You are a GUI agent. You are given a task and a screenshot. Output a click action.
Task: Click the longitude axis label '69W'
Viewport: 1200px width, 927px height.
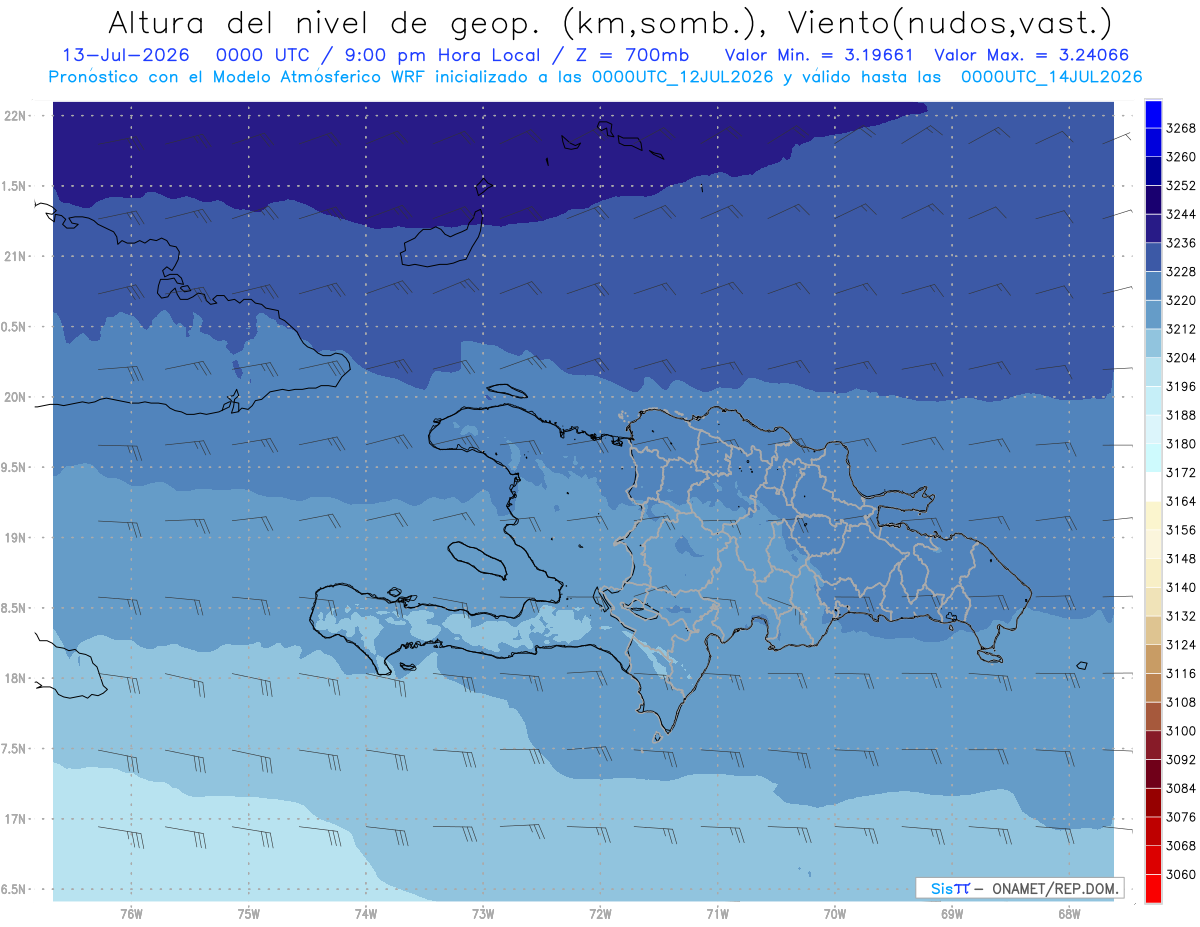click(x=952, y=913)
